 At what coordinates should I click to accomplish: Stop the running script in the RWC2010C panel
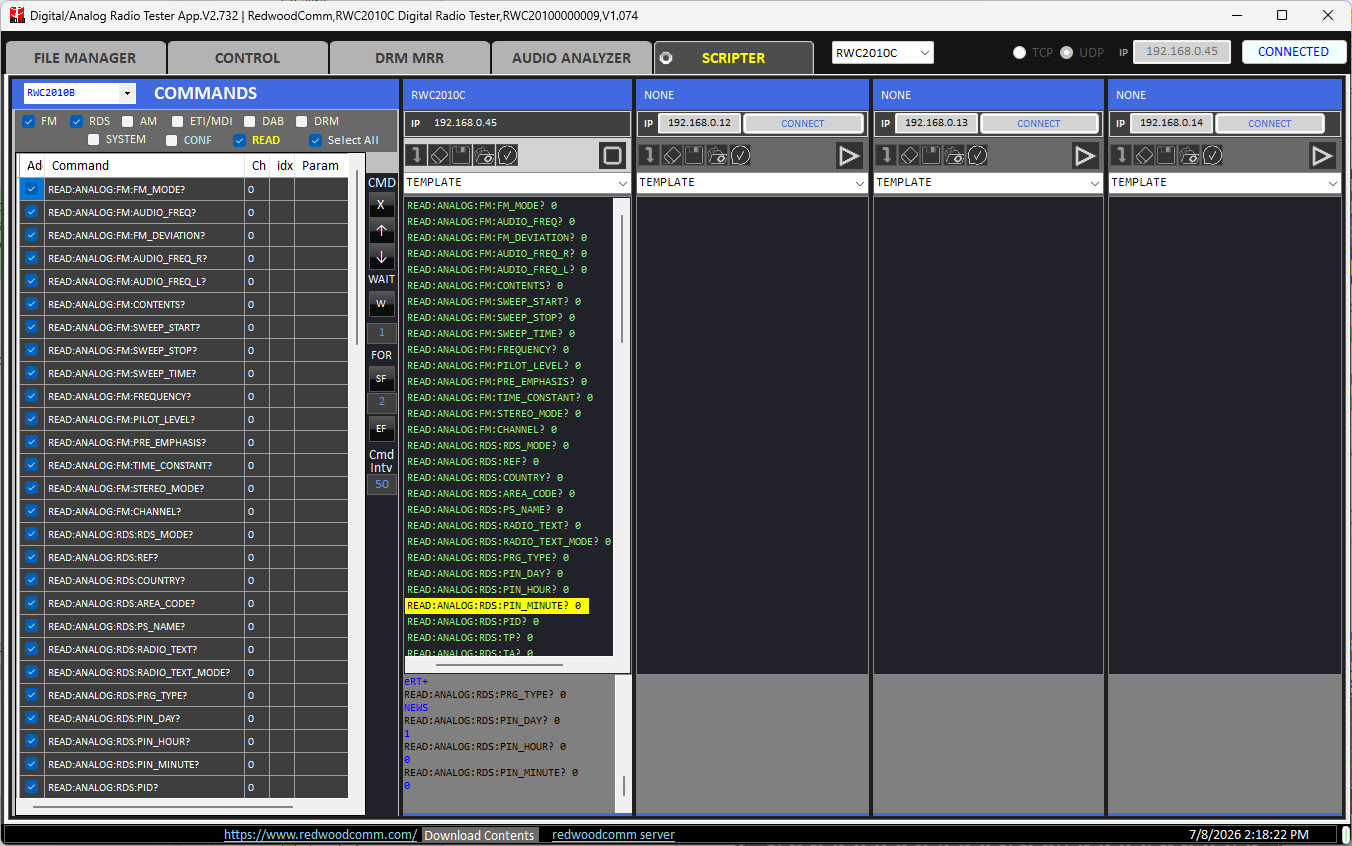[x=613, y=155]
